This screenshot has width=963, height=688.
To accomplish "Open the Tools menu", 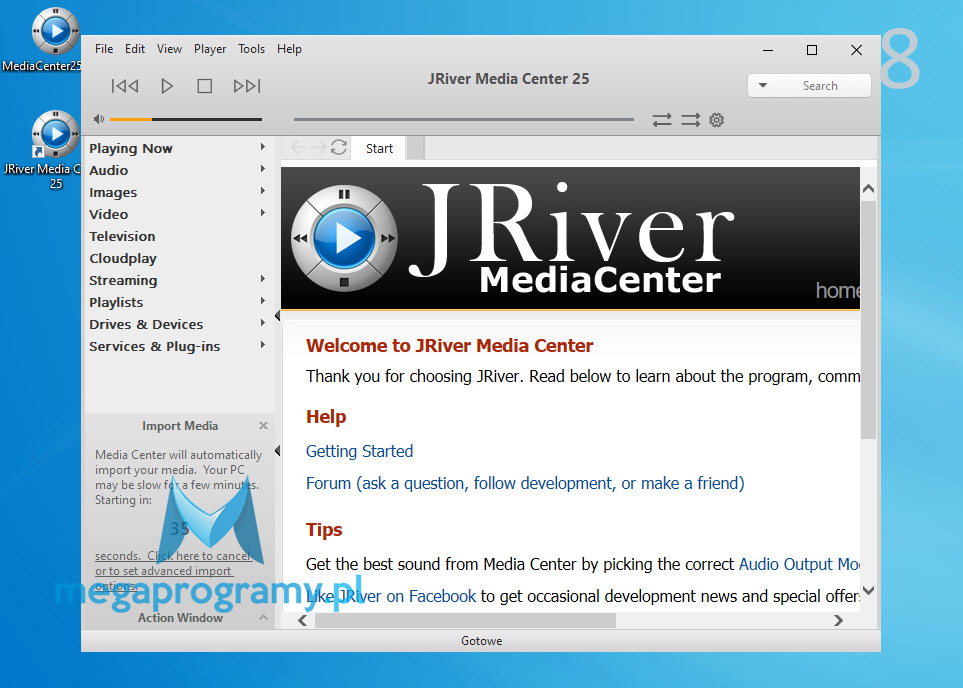I will pyautogui.click(x=251, y=49).
